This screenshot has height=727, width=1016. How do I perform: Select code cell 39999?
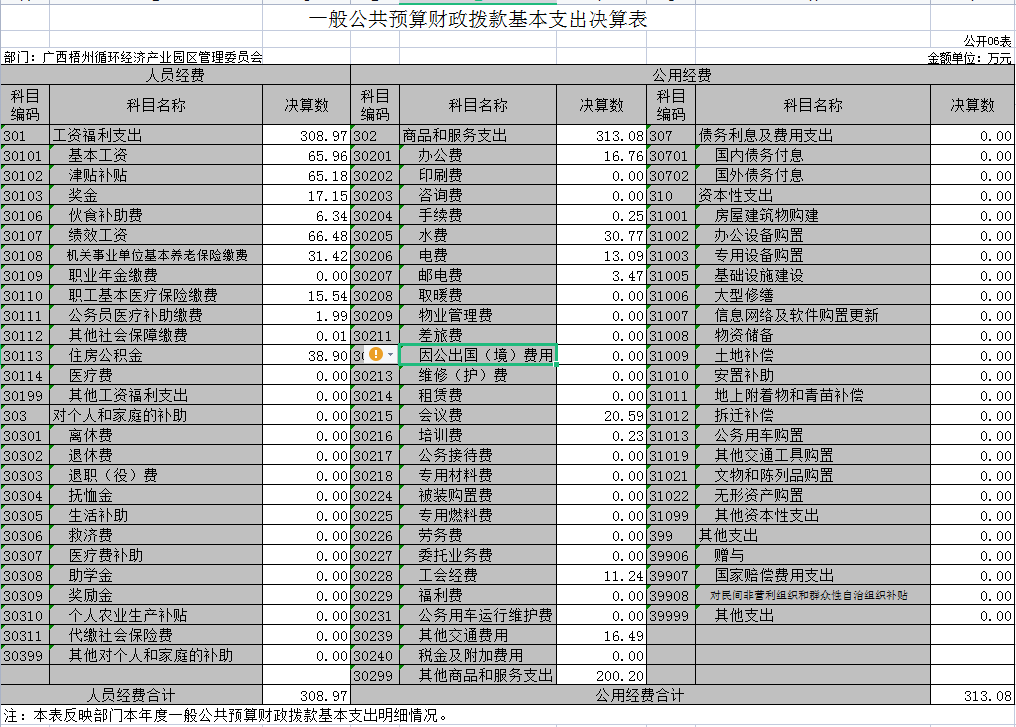671,616
